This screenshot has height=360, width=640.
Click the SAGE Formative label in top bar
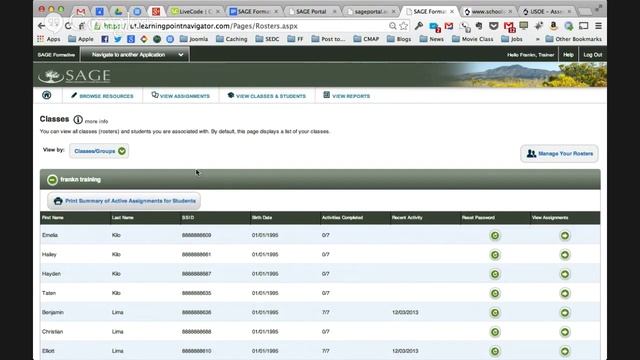tap(56, 55)
